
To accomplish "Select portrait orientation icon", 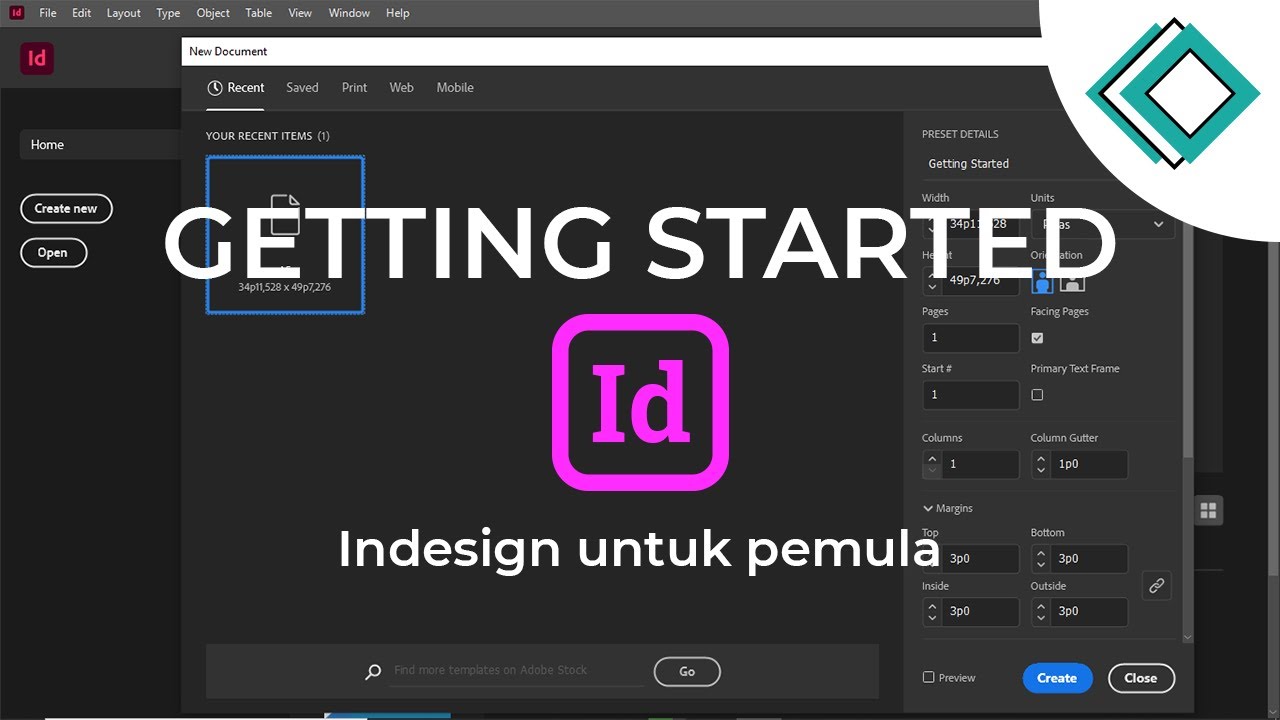I will (x=1043, y=281).
